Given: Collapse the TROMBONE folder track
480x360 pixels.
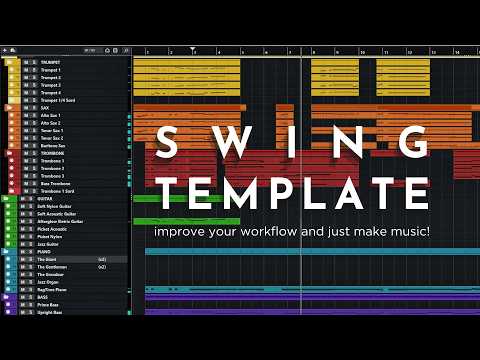Looking at the screenshot, I should (x=9, y=153).
